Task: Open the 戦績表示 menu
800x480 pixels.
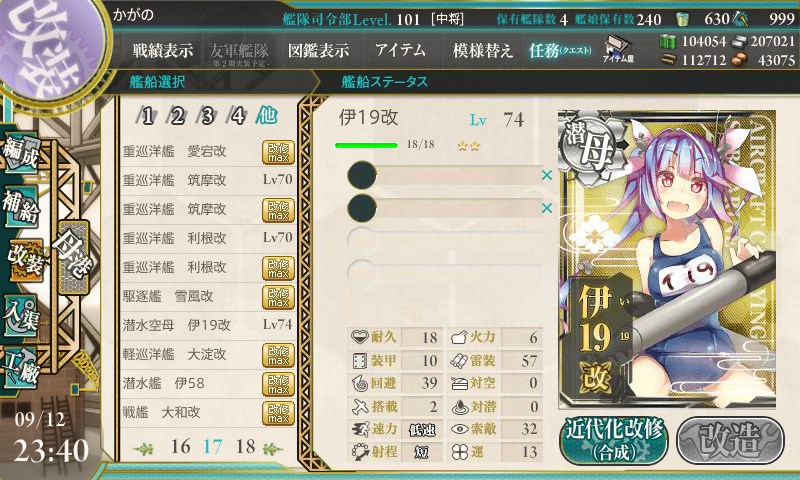Action: 163,50
